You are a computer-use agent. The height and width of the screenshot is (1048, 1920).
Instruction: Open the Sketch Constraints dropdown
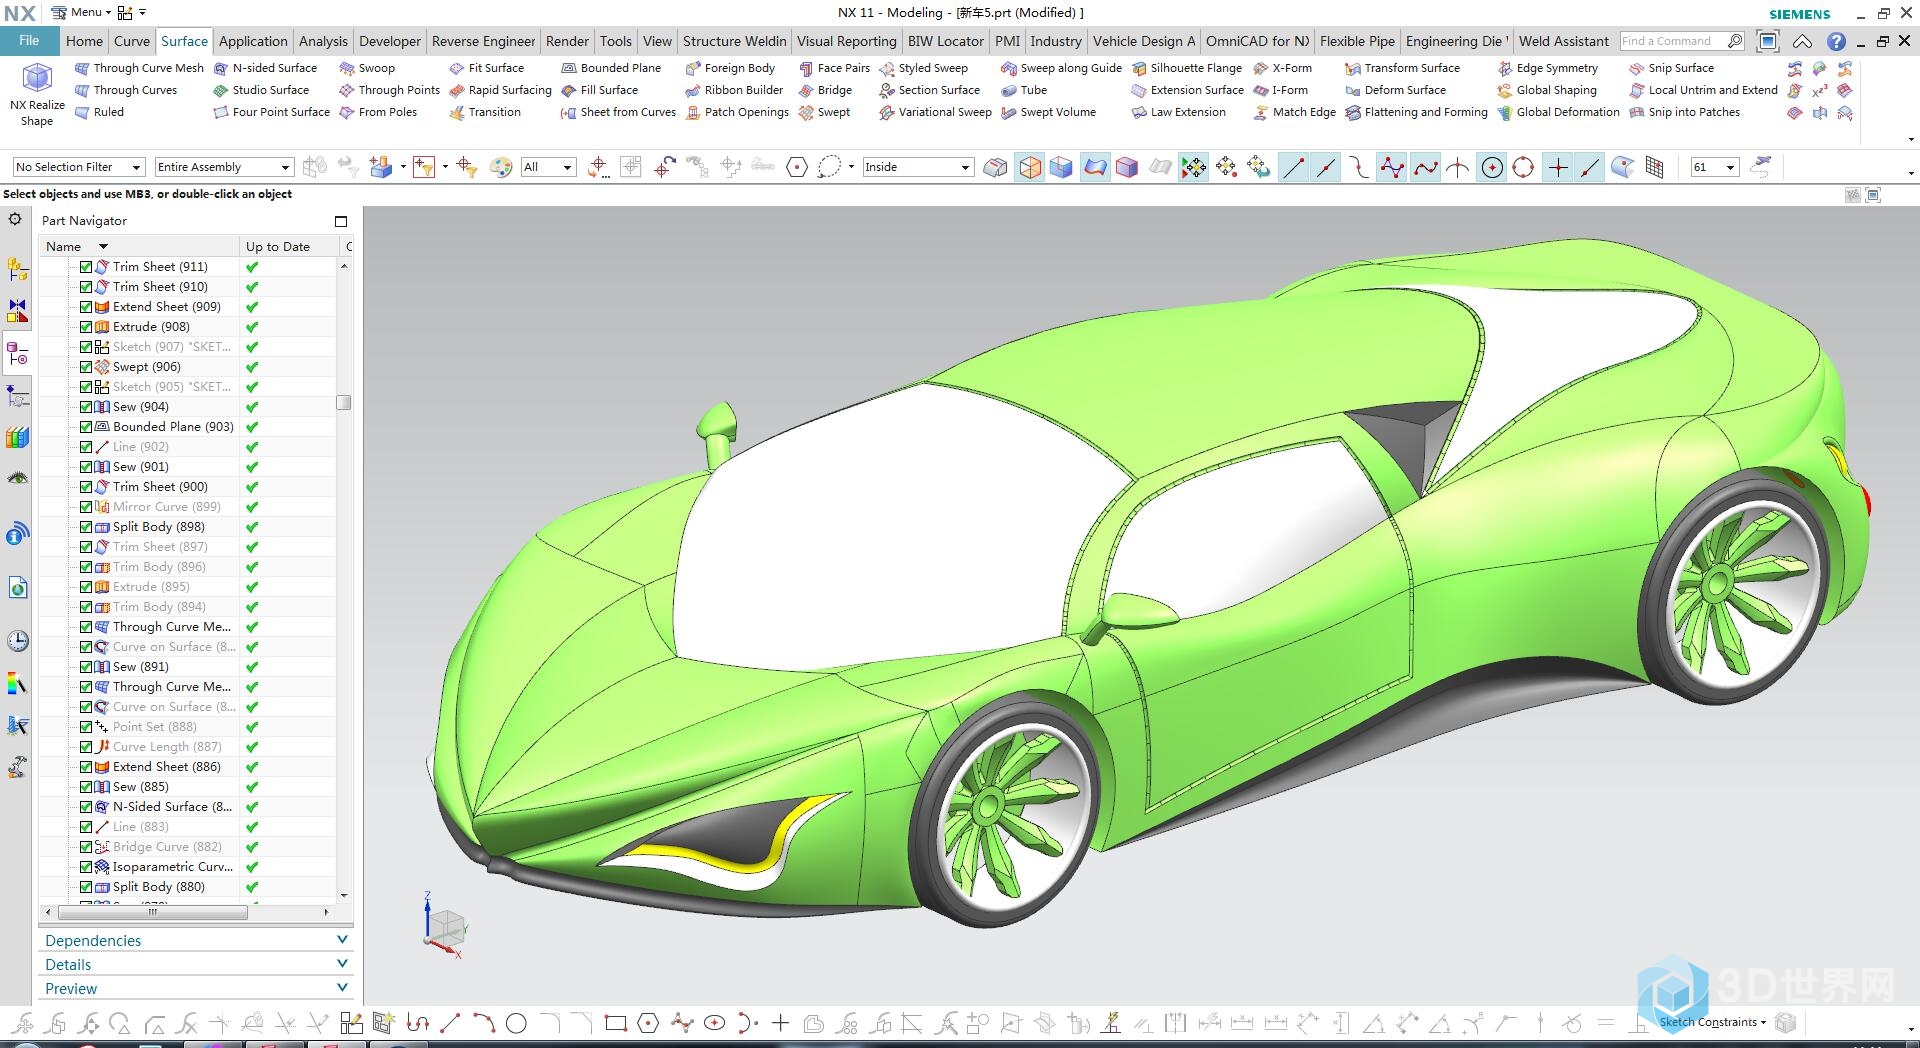click(1713, 1022)
